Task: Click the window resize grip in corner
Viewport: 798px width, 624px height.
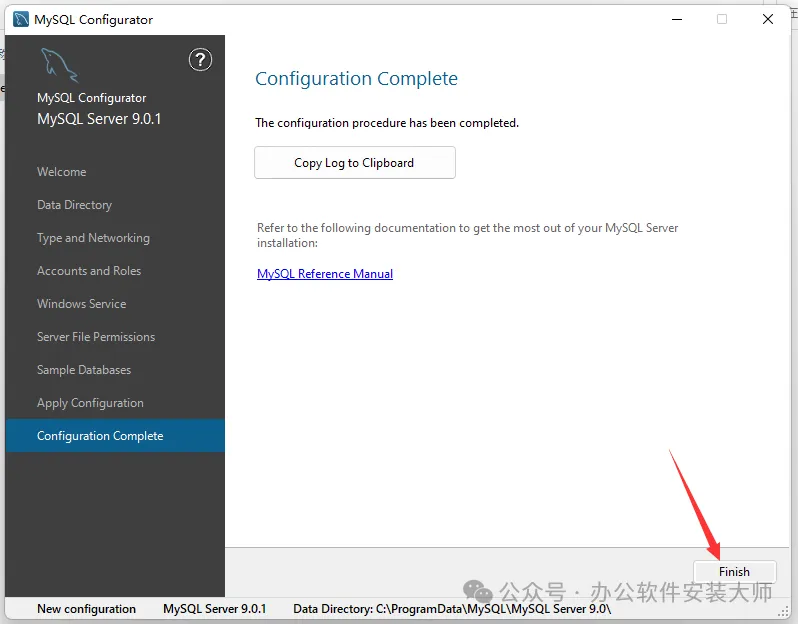Action: coord(784,612)
